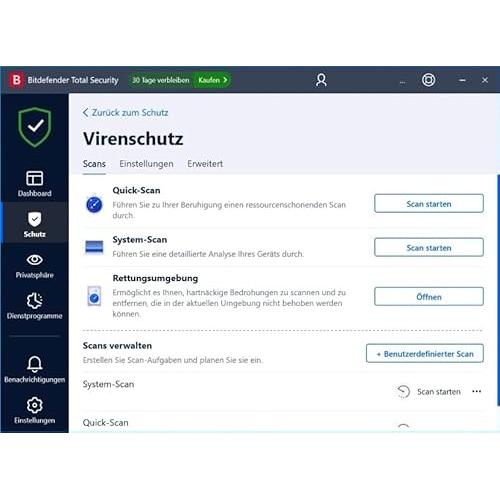The height and width of the screenshot is (500, 500).
Task: Go back via Zurück zum Schutz
Action: click(x=125, y=113)
